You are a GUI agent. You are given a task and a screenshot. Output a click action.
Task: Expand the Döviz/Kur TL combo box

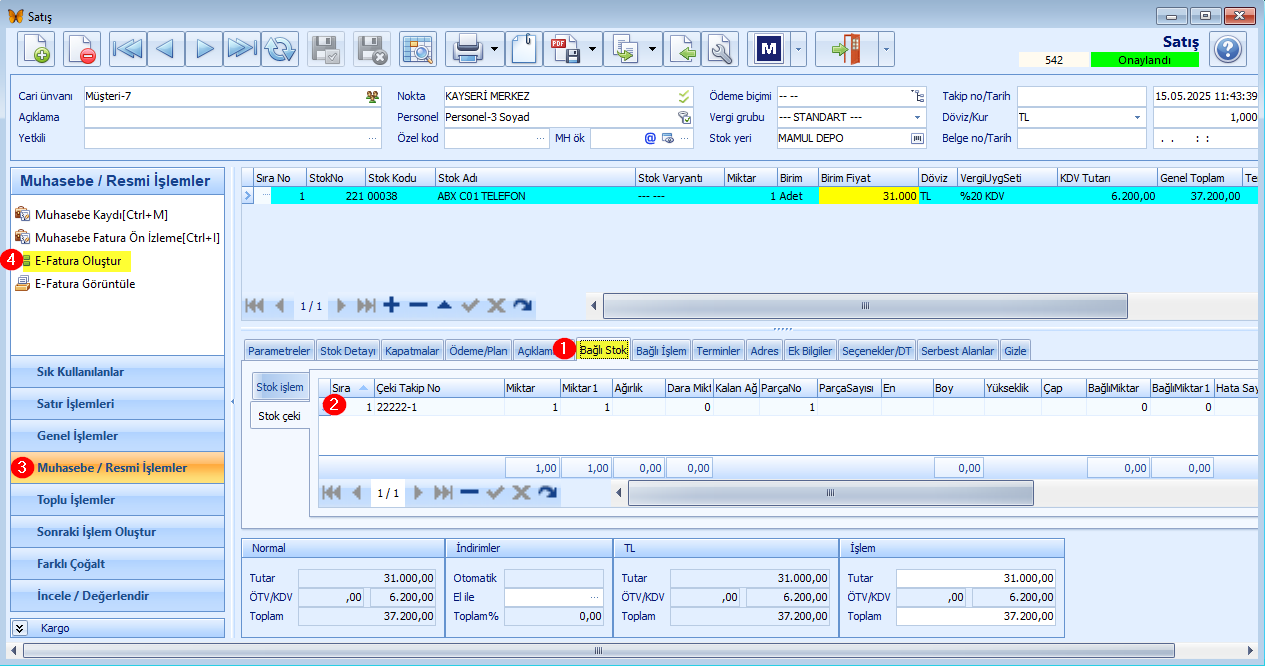(1138, 117)
